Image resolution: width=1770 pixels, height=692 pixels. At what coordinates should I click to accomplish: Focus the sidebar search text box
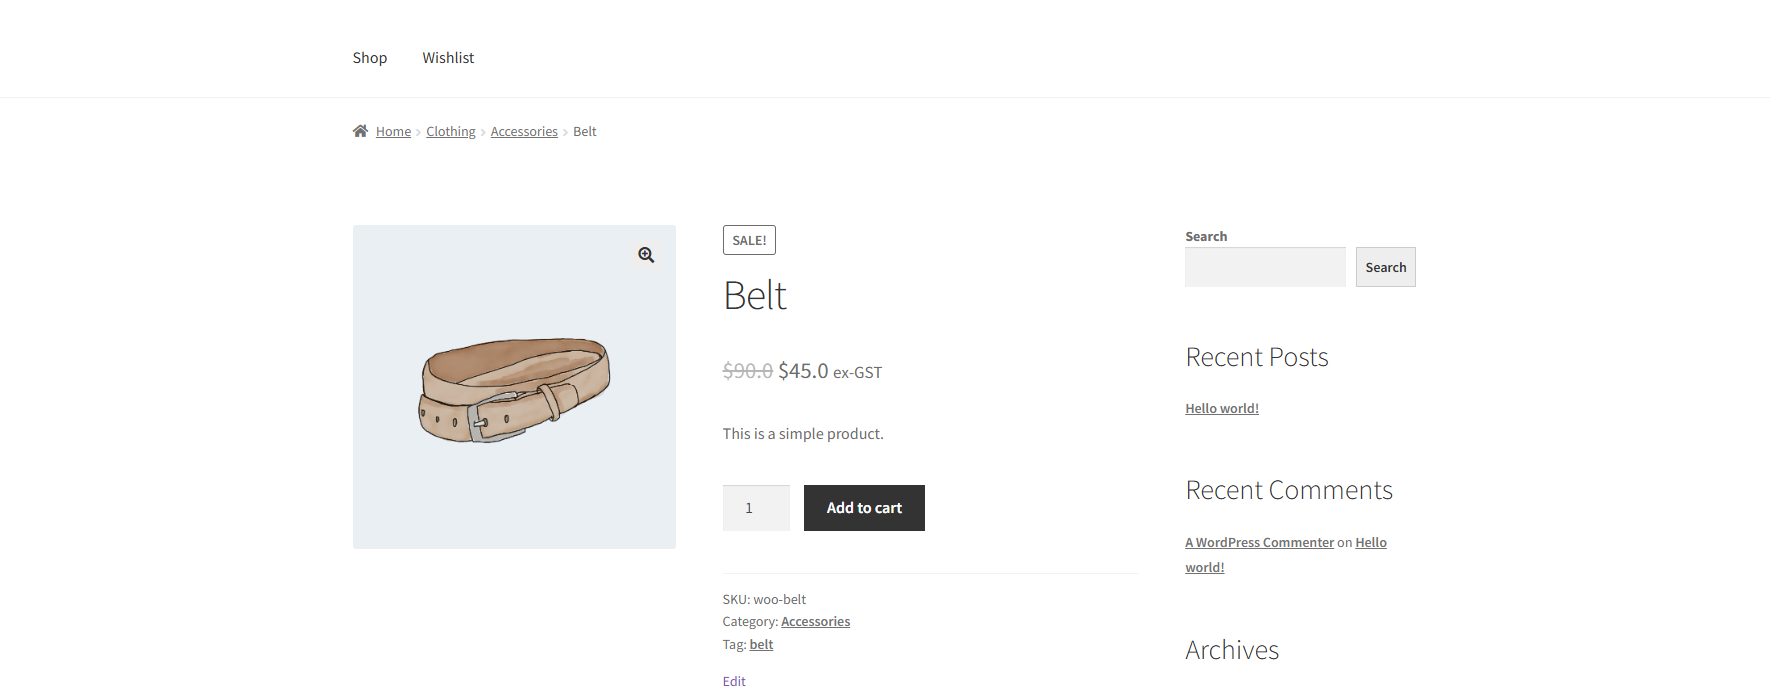[x=1265, y=267]
